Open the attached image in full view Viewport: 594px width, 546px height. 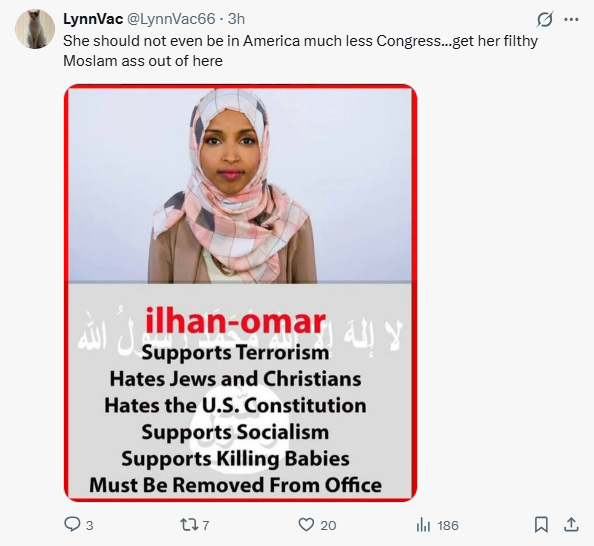[x=241, y=293]
